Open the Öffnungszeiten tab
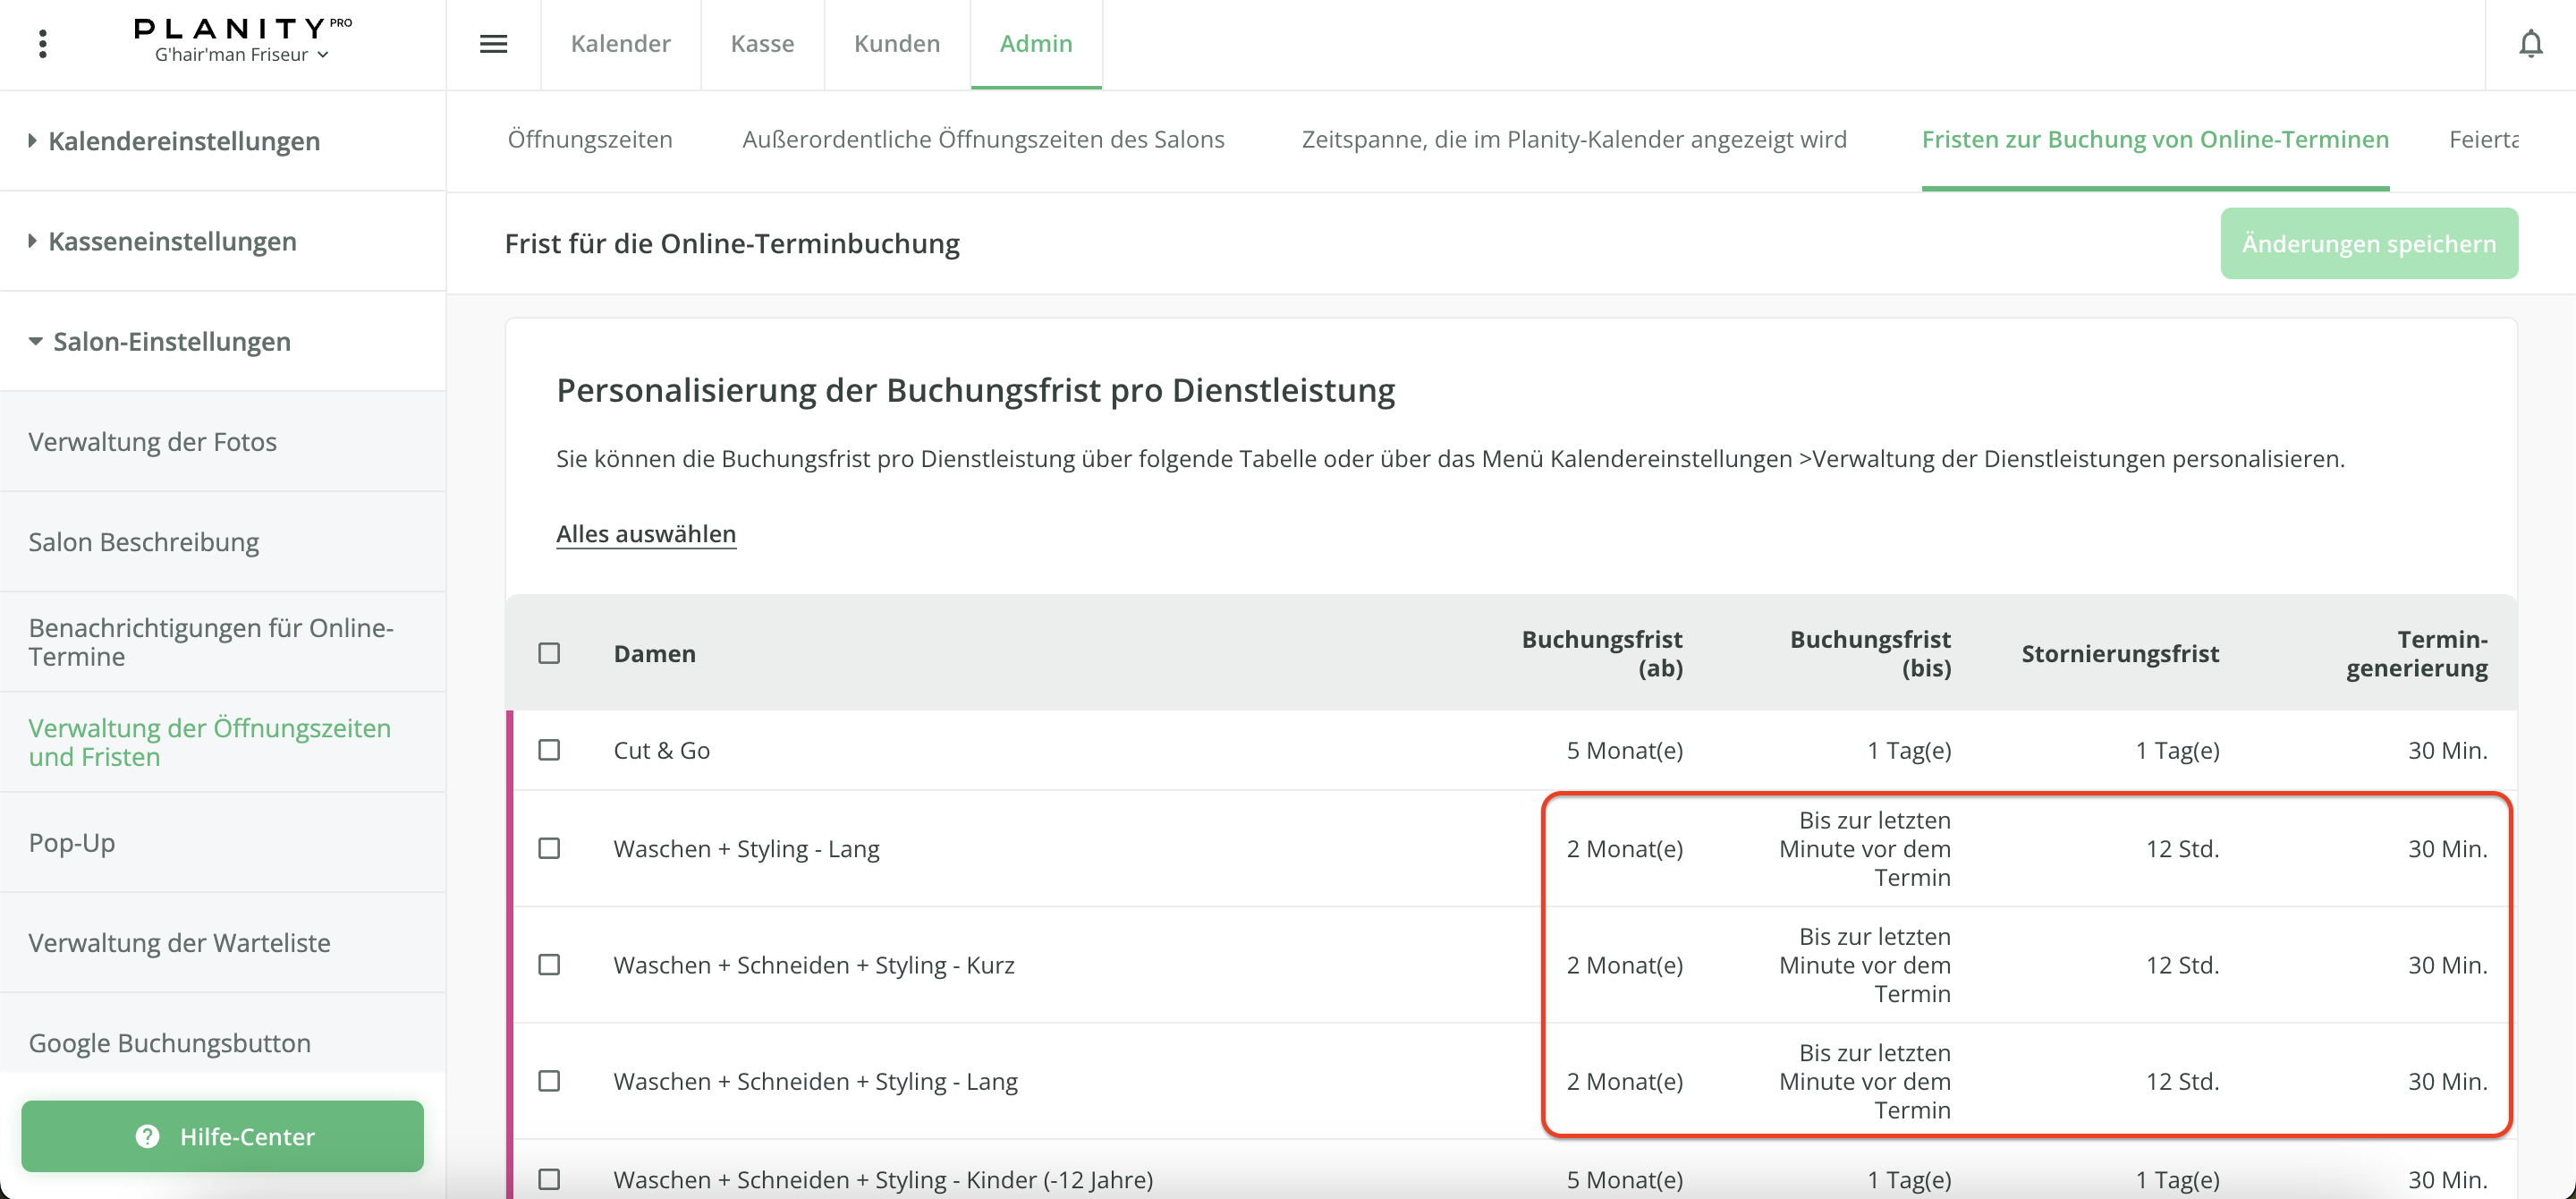This screenshot has height=1199, width=2576. tap(590, 139)
